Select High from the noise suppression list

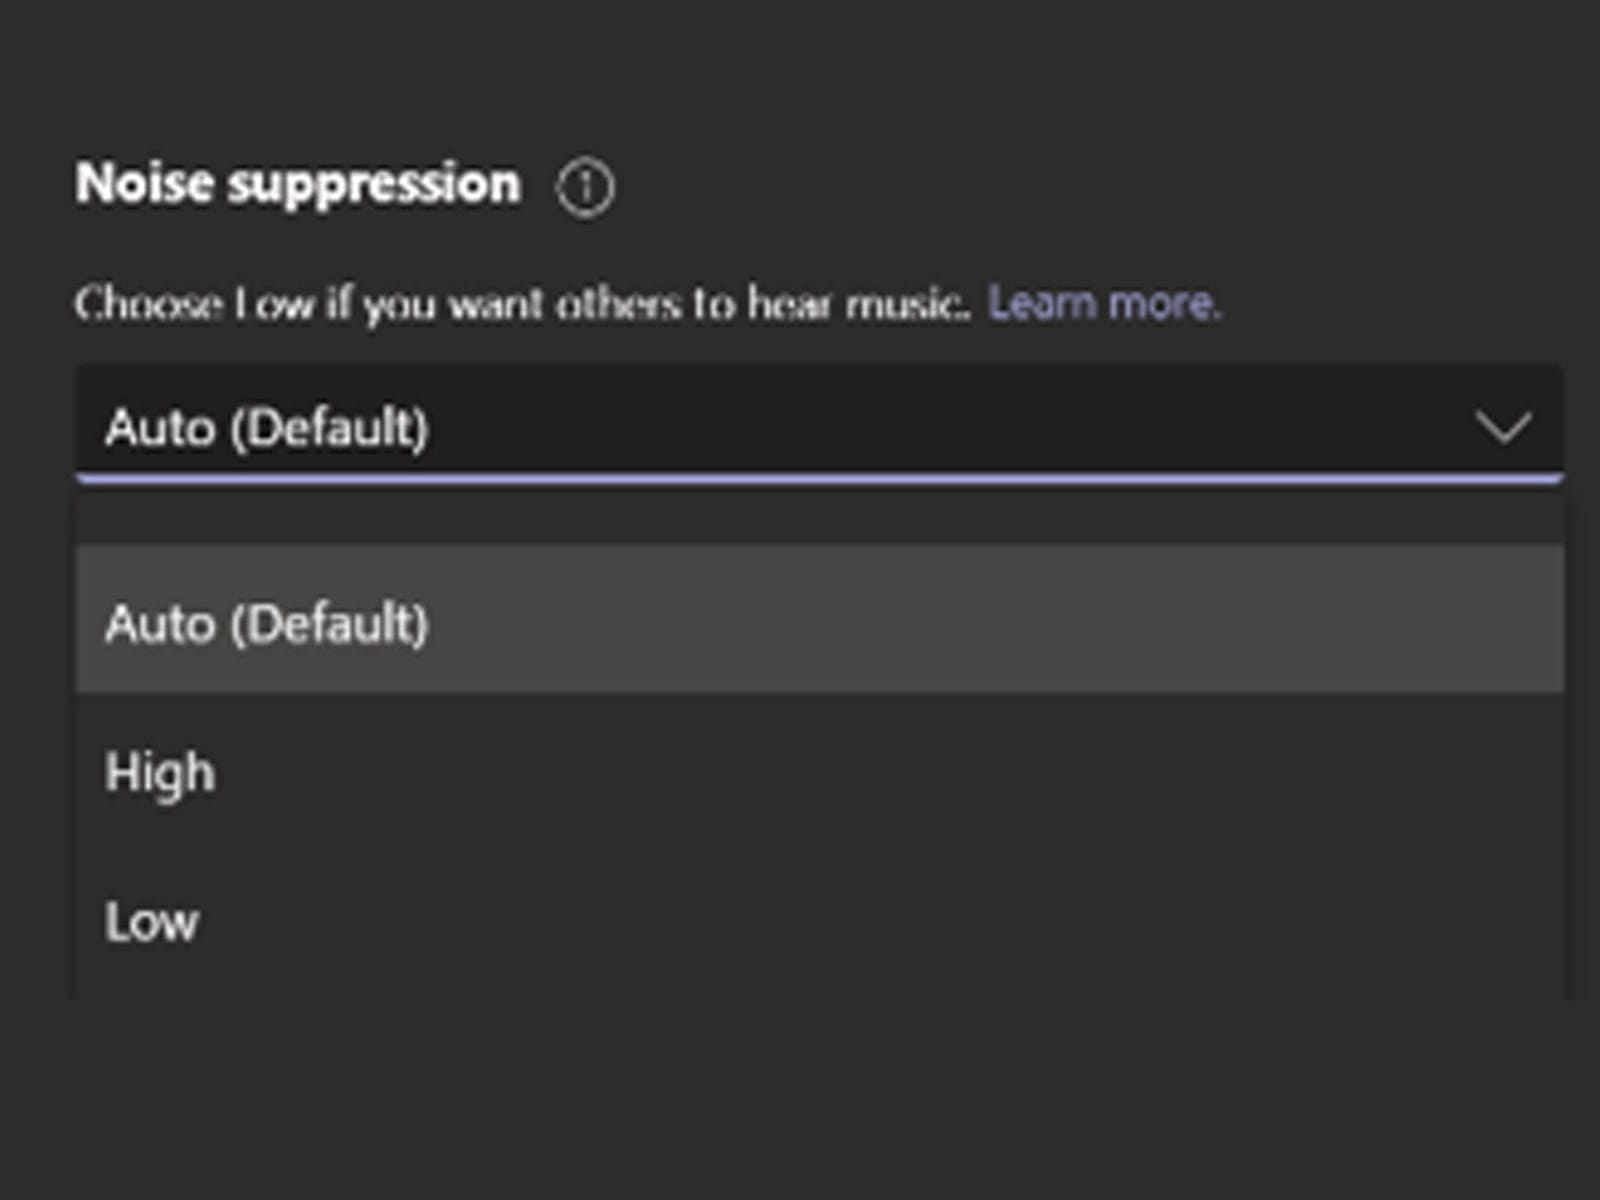click(160, 772)
